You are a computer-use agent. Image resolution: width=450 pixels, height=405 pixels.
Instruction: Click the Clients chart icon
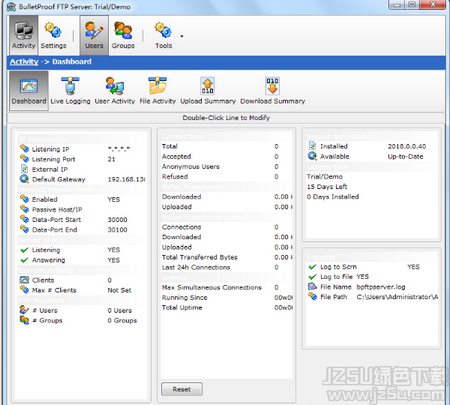click(24, 280)
